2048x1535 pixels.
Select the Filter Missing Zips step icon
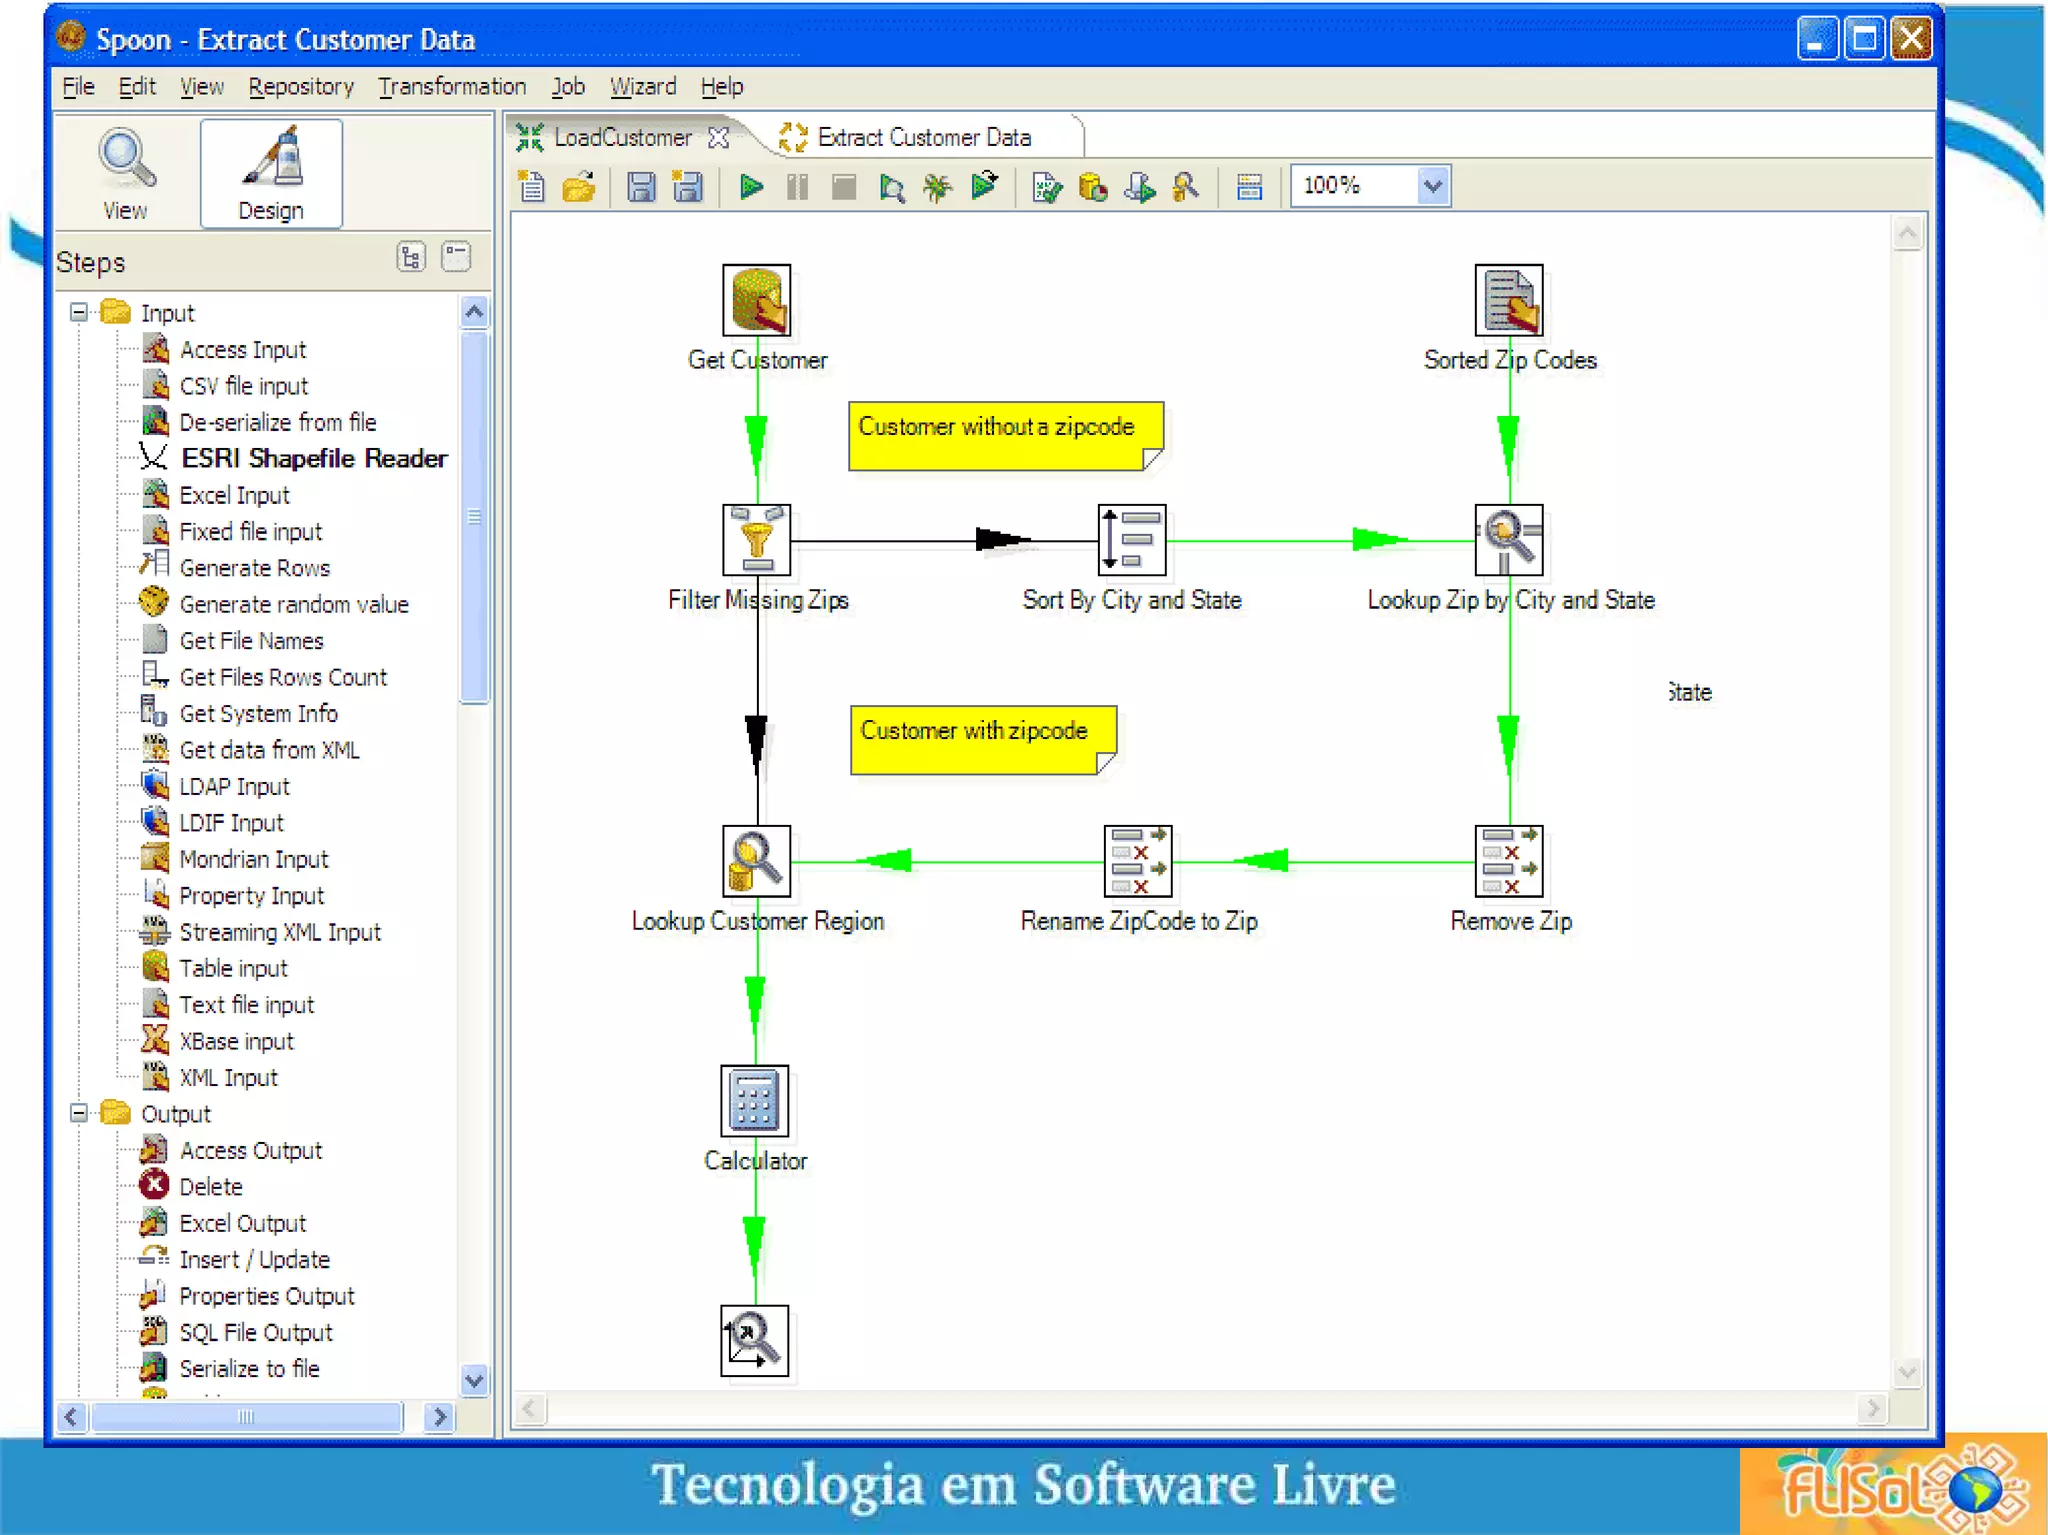point(756,540)
